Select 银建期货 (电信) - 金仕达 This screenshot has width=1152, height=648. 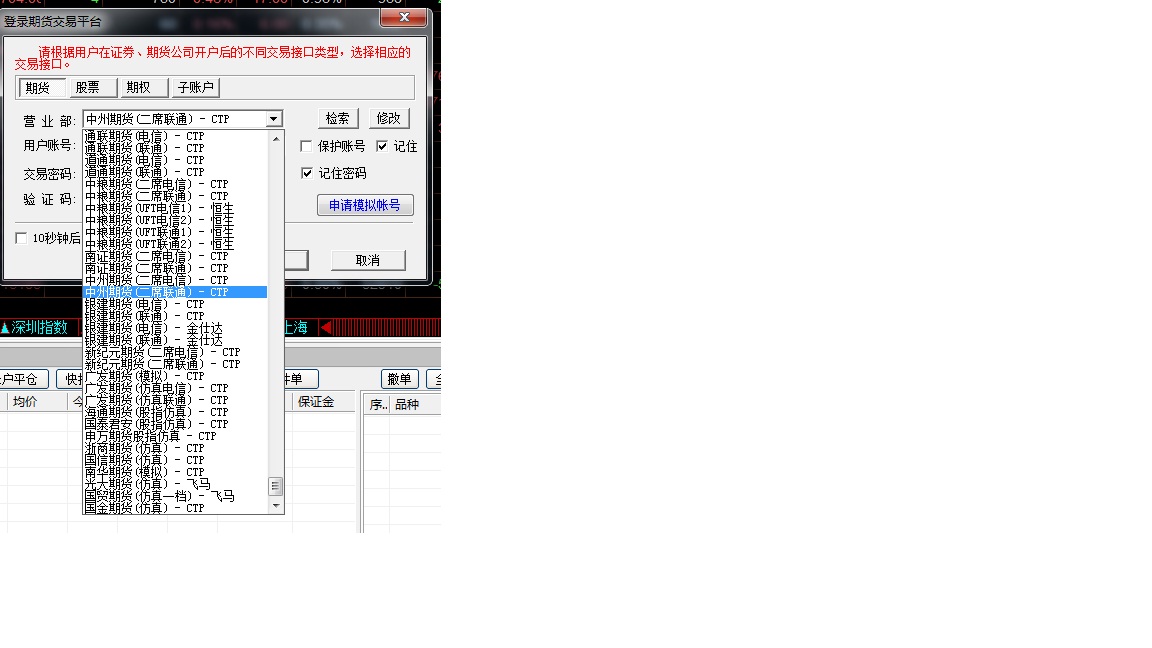click(x=175, y=328)
